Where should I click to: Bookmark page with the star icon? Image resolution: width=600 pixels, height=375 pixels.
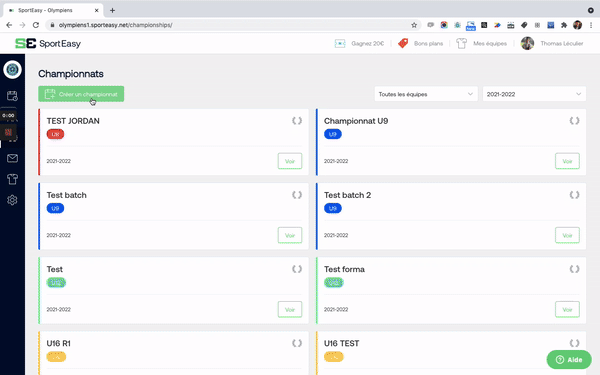pos(414,25)
